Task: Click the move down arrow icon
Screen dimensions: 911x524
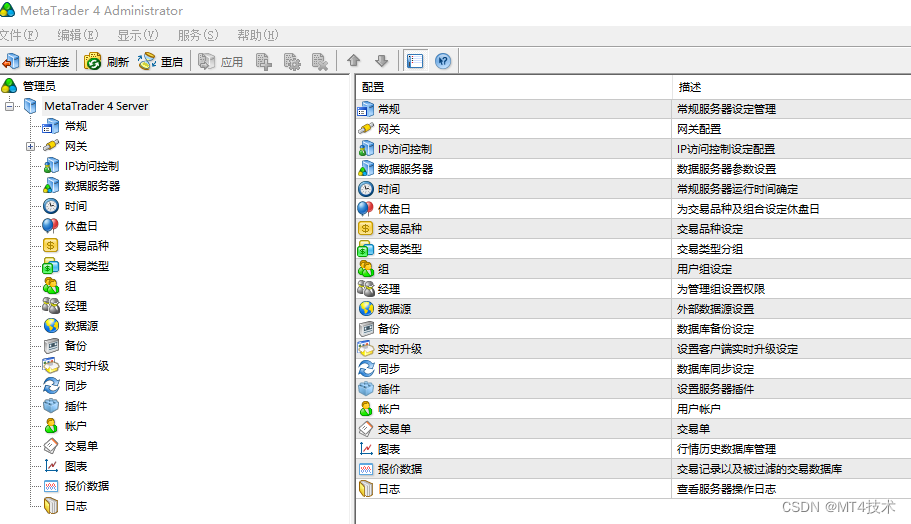Action: point(382,60)
